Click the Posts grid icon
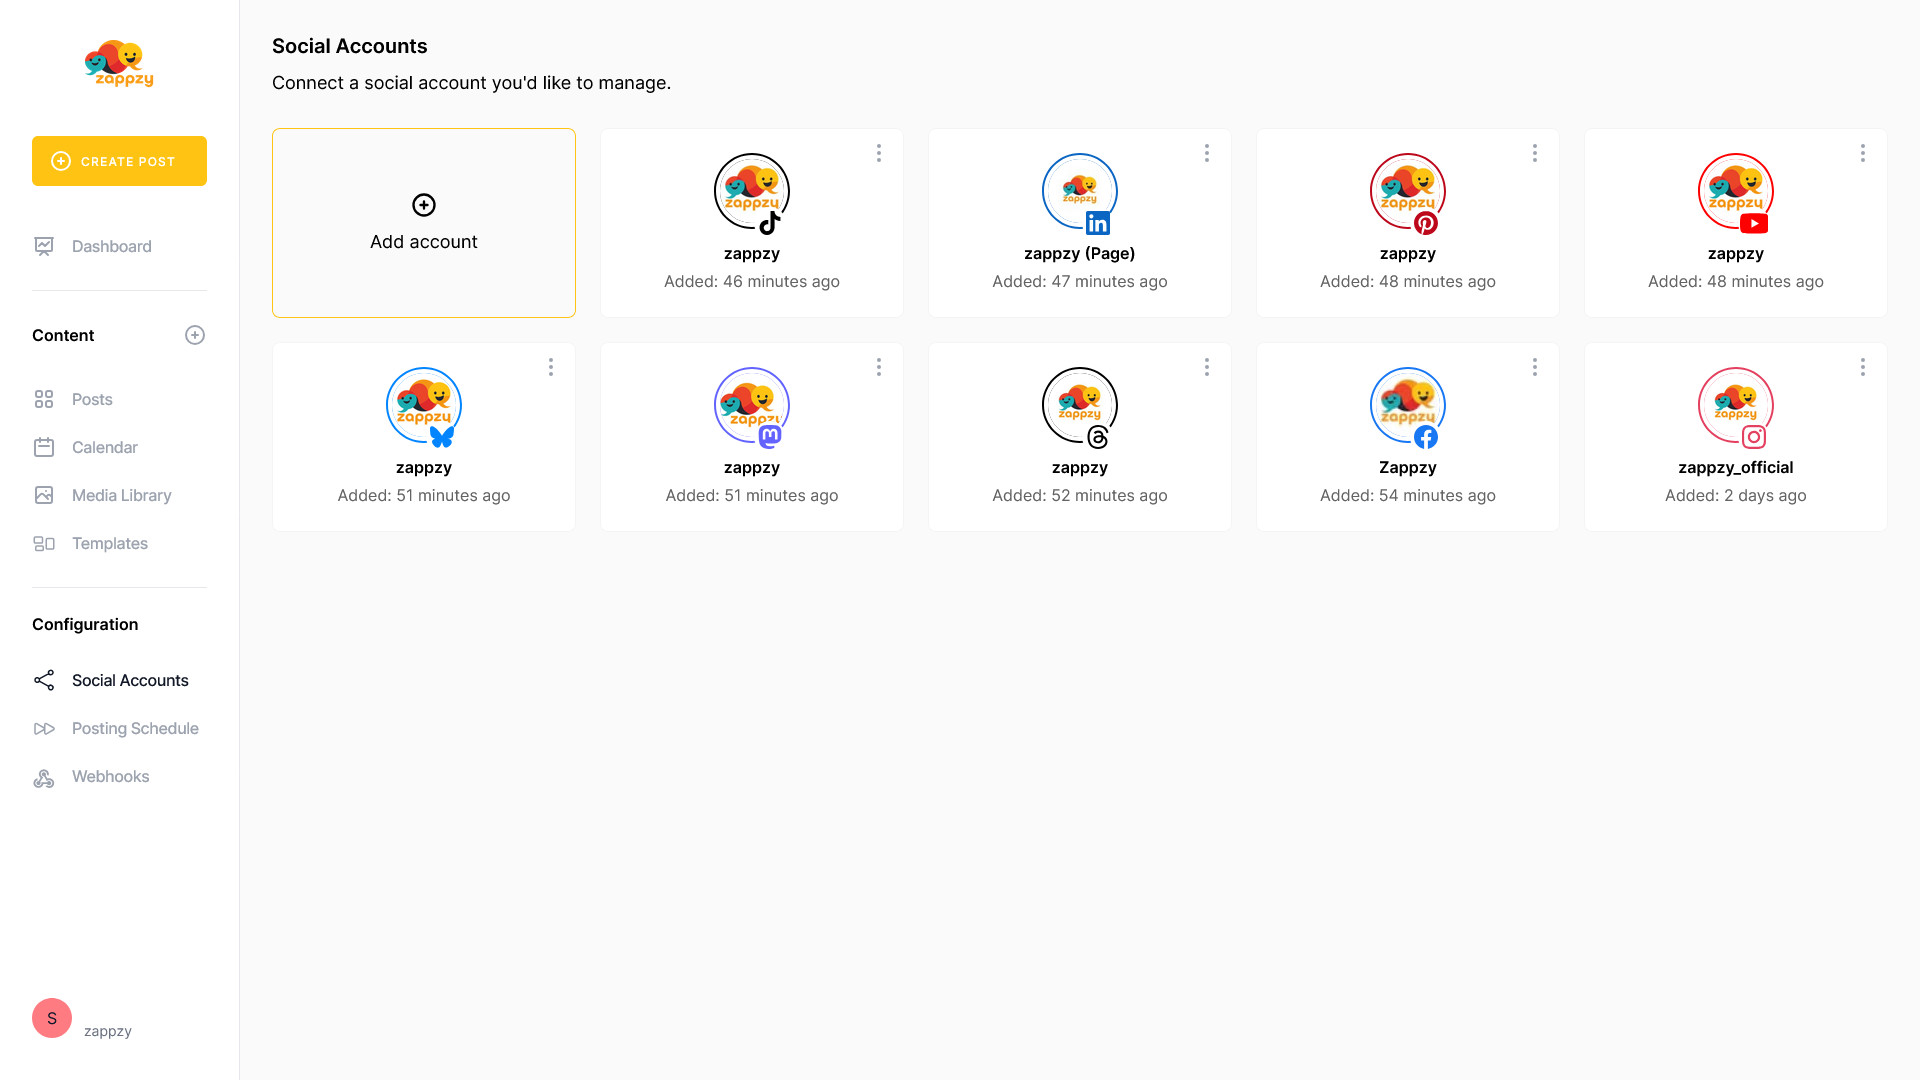 [44, 399]
